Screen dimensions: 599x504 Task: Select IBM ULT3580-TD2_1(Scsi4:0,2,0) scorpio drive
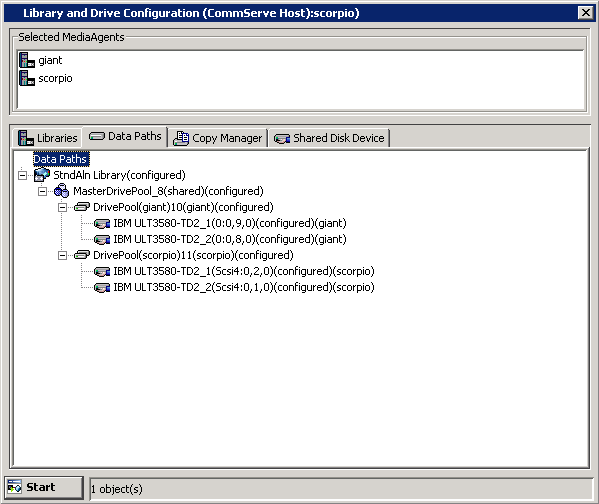pyautogui.click(x=244, y=271)
